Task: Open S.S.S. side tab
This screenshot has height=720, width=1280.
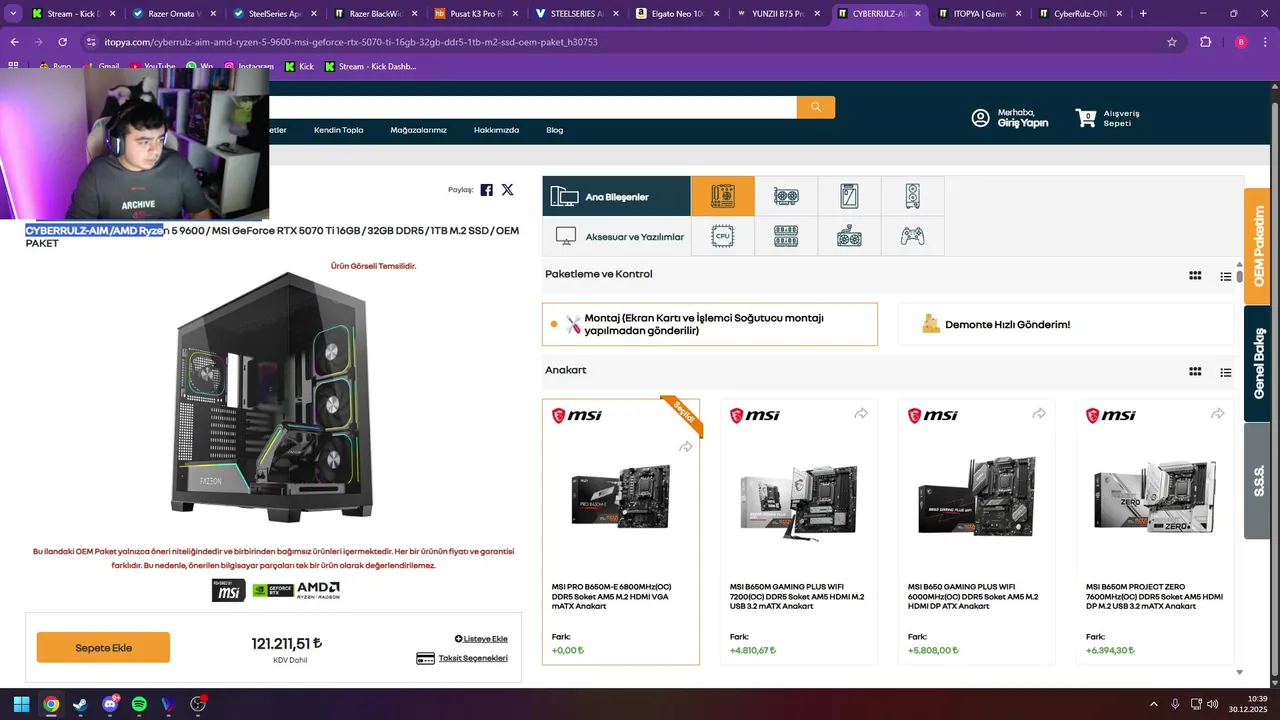Action: (x=1257, y=481)
